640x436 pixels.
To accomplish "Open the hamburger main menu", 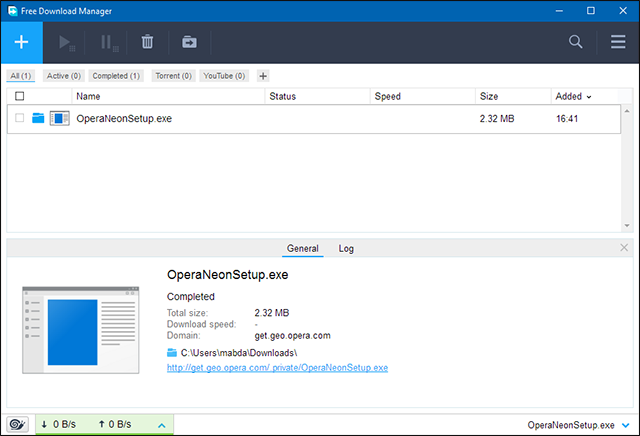I will (x=618, y=42).
